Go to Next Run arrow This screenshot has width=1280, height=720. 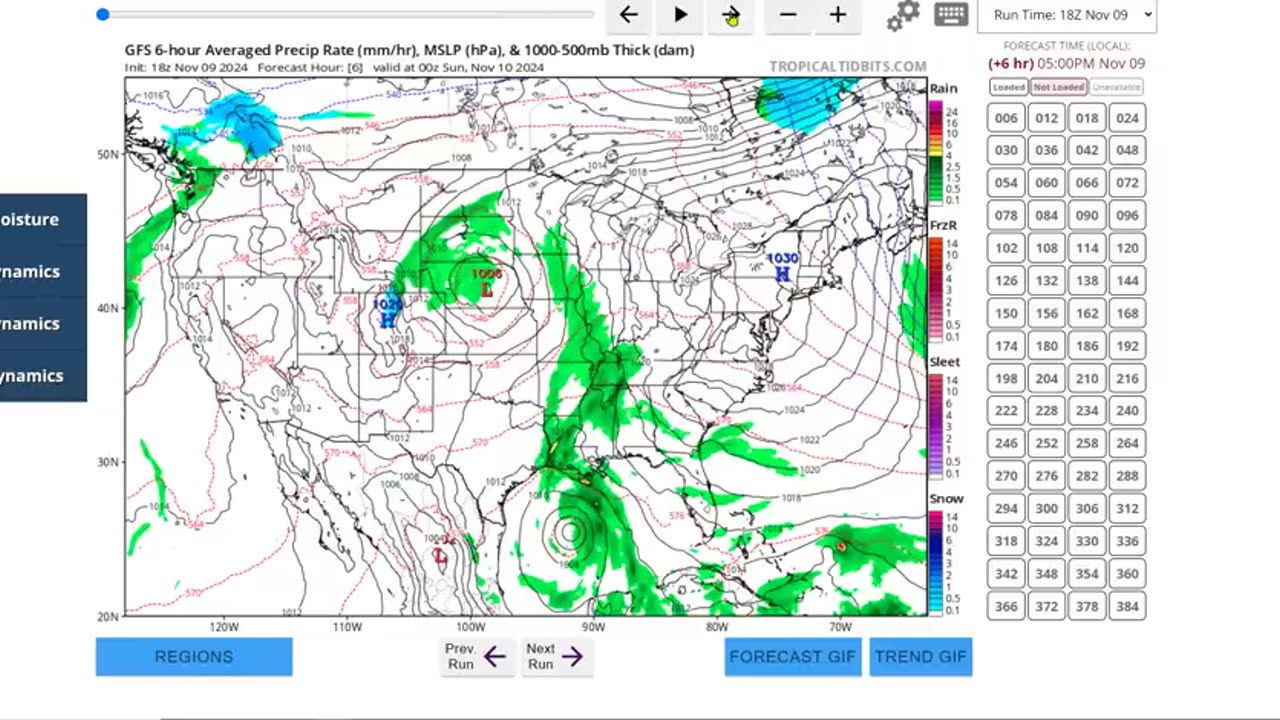pos(556,657)
